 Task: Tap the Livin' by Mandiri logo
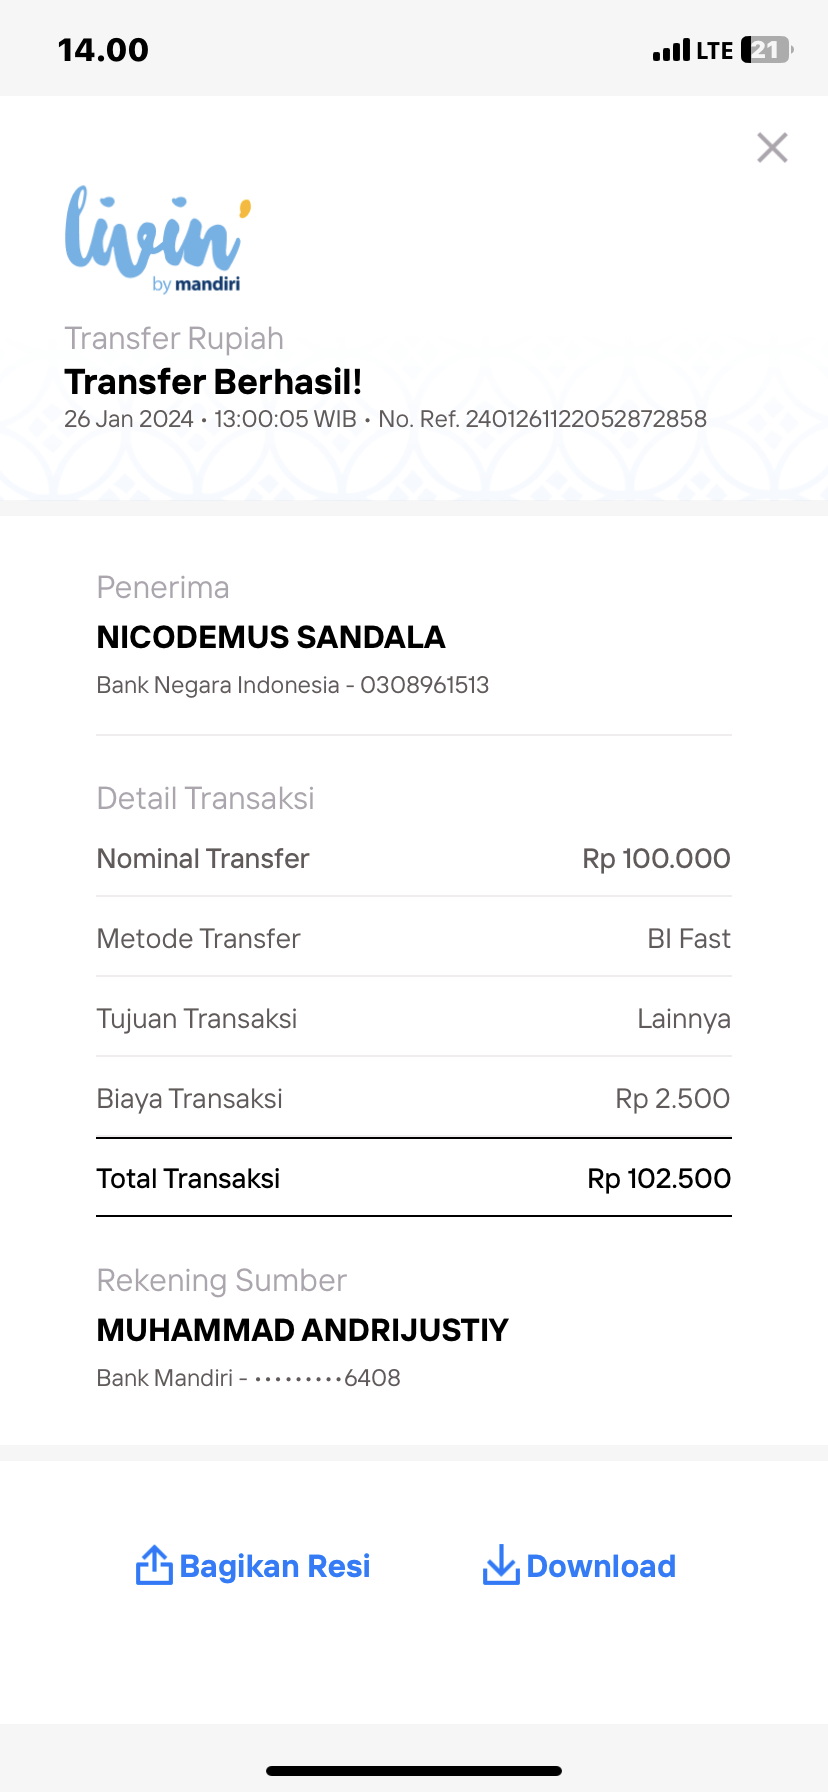coord(157,239)
